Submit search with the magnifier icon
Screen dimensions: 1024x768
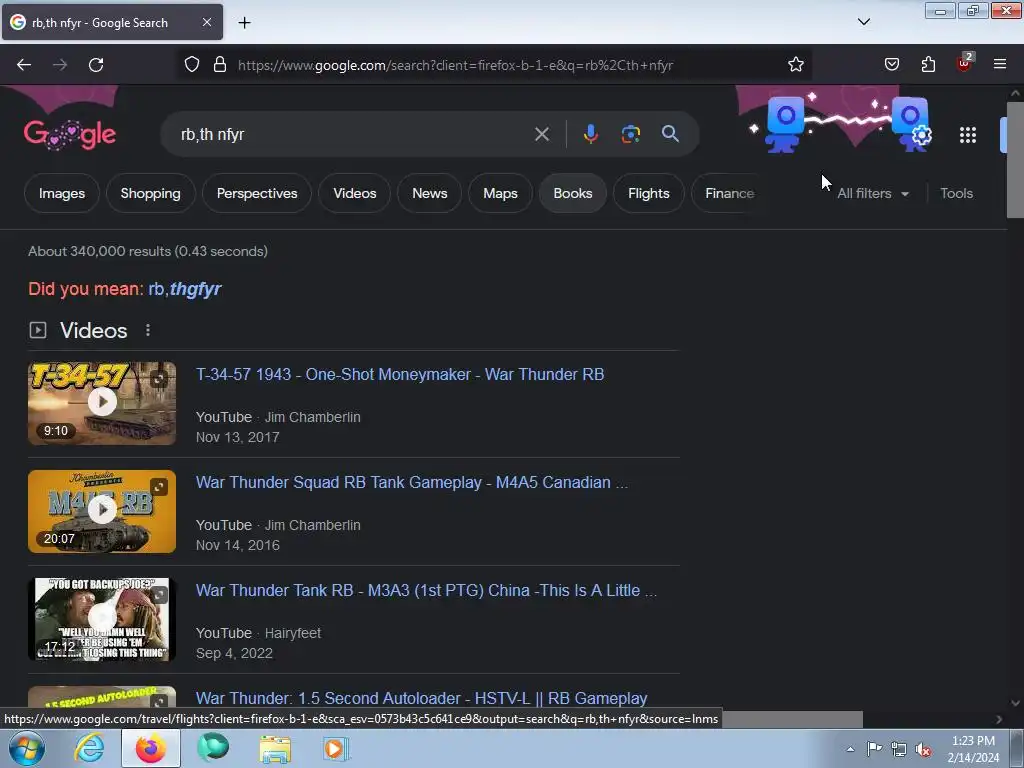tap(670, 134)
